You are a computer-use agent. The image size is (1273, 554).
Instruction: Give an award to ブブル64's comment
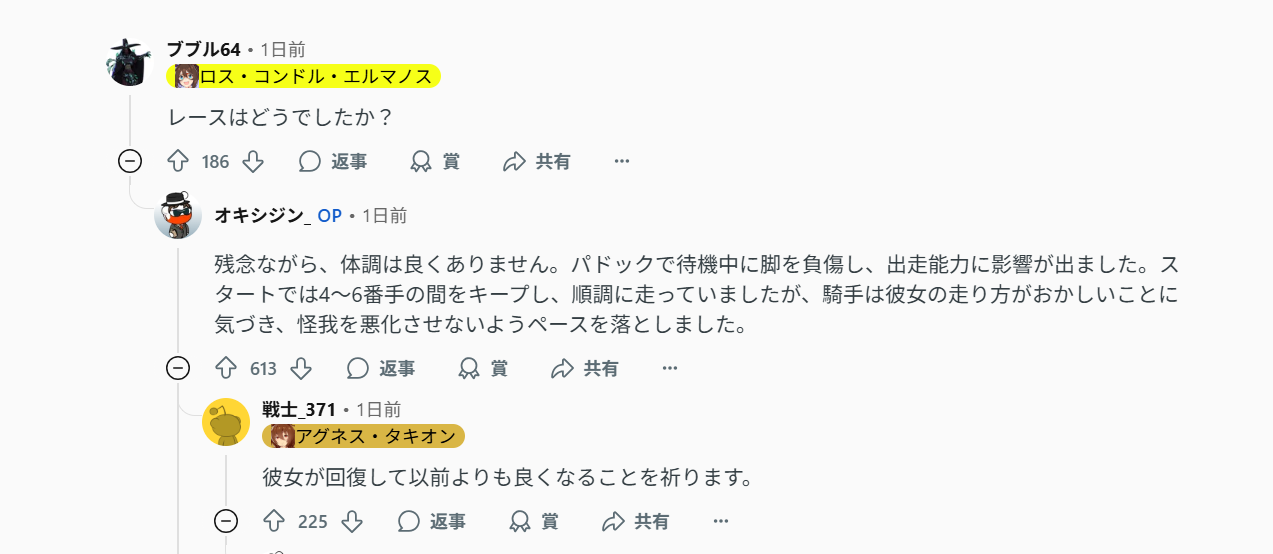tap(435, 161)
